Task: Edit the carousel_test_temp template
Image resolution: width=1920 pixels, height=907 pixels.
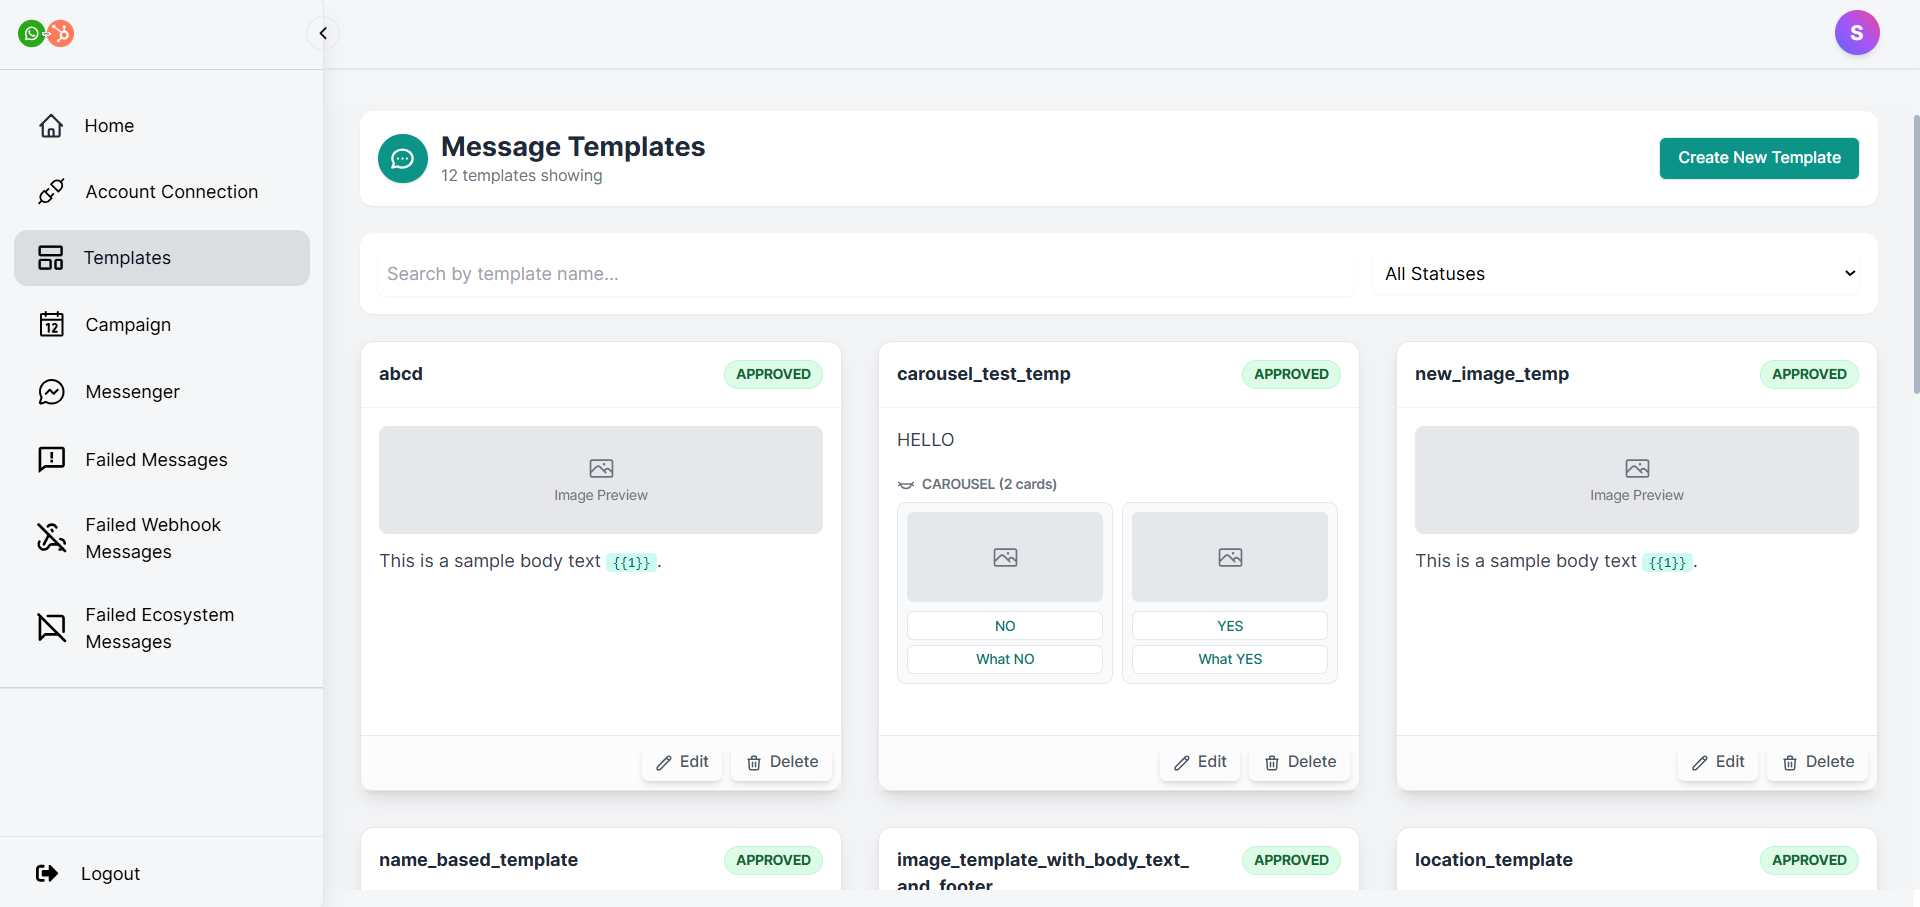Action: click(x=1199, y=761)
